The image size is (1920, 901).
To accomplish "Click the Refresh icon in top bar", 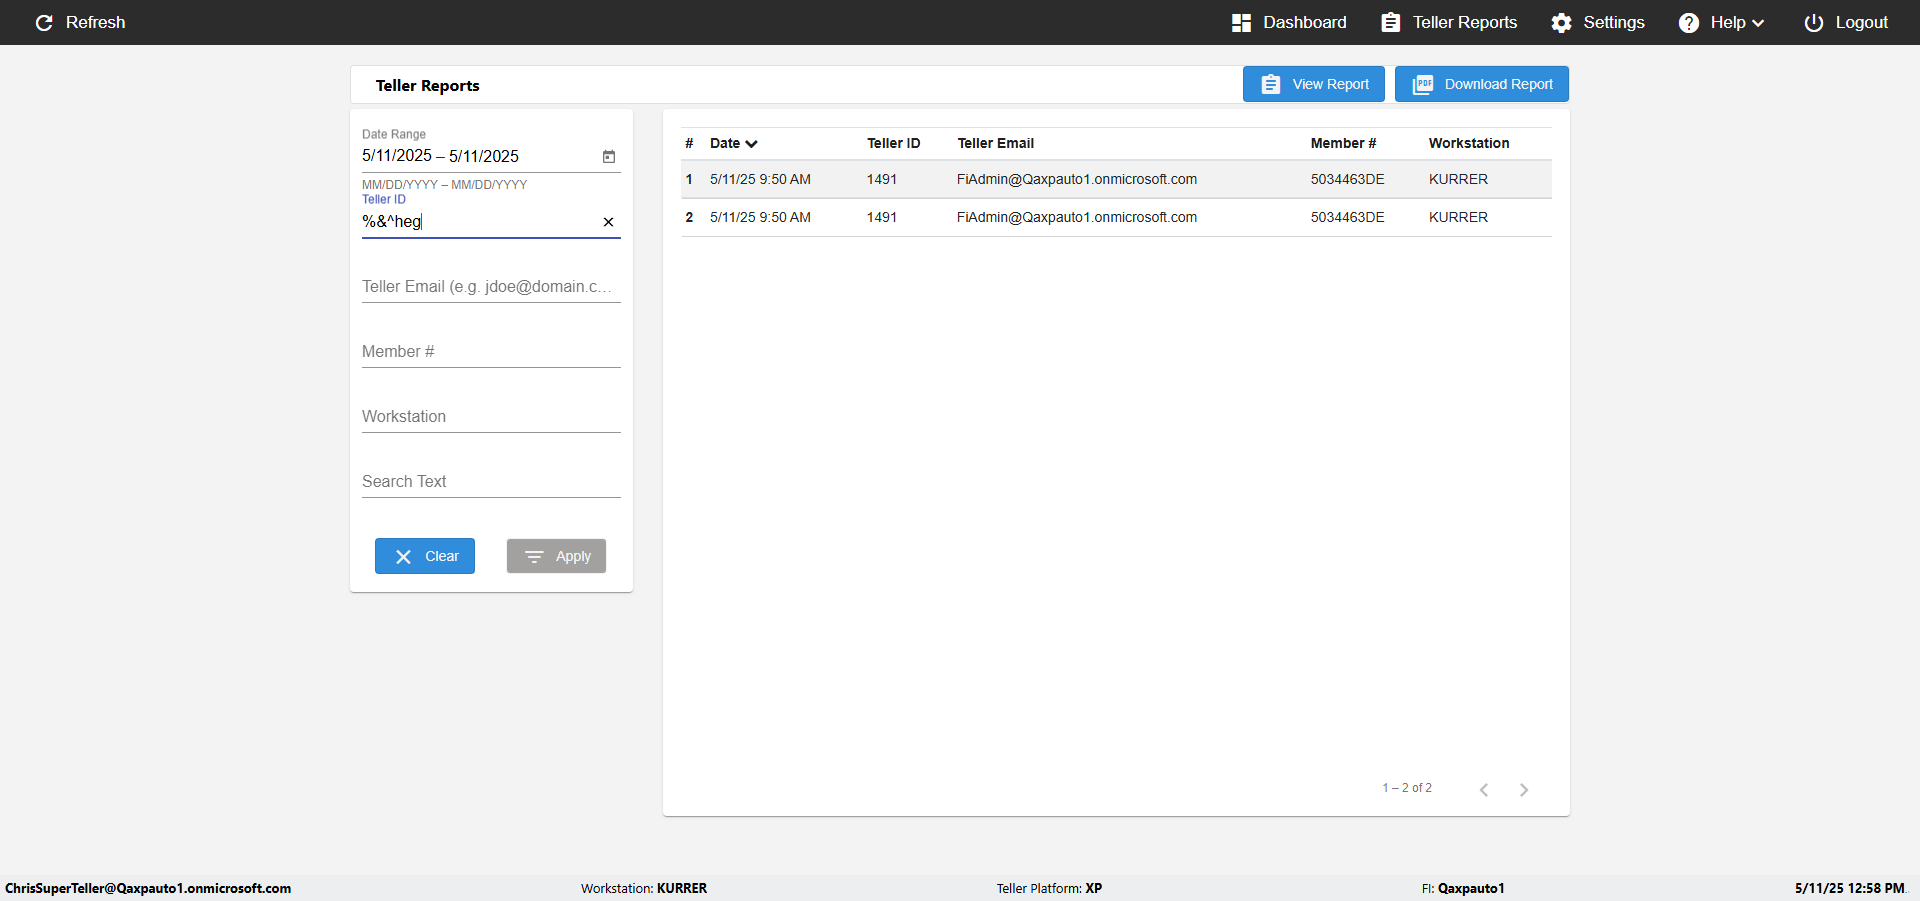I will click(44, 22).
